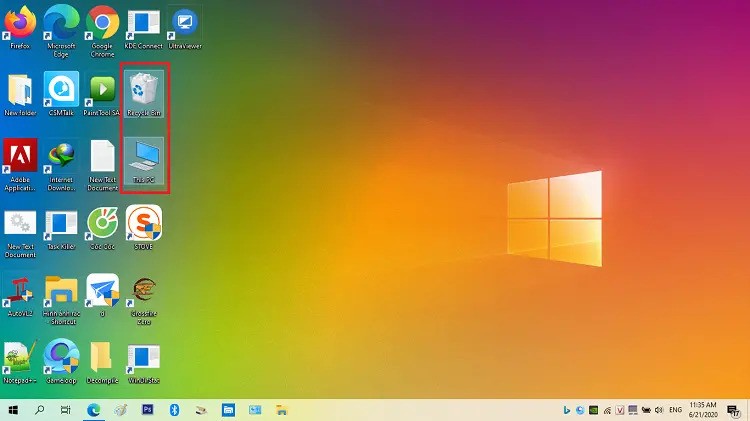
Task: Launch Google Chrome from the desktop
Action: (x=102, y=24)
